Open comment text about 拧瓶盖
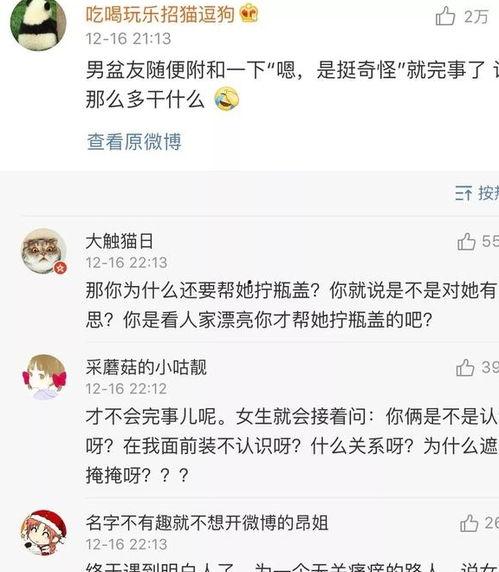This screenshot has height=572, width=499. [292, 305]
